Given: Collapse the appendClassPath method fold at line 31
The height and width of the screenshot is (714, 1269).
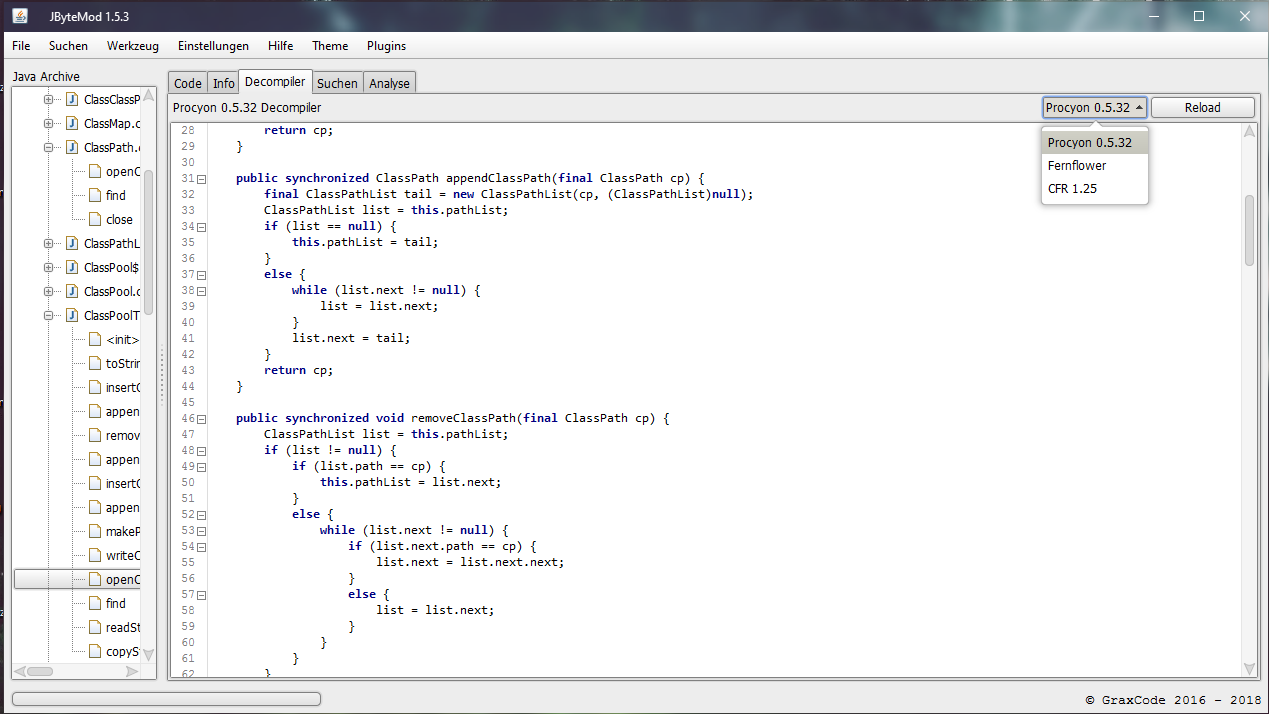Looking at the screenshot, I should (x=201, y=178).
